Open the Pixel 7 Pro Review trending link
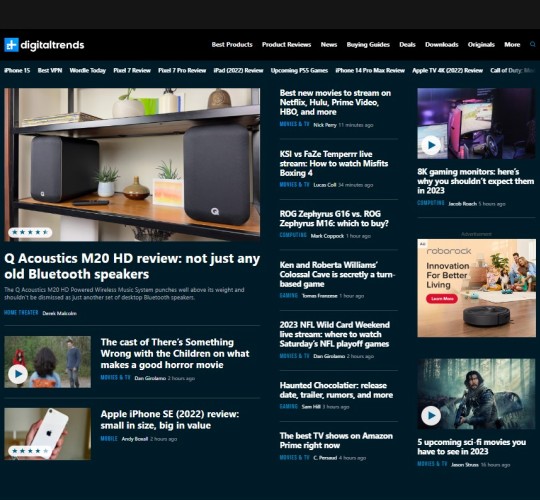This screenshot has height=500, width=540. pos(182,71)
